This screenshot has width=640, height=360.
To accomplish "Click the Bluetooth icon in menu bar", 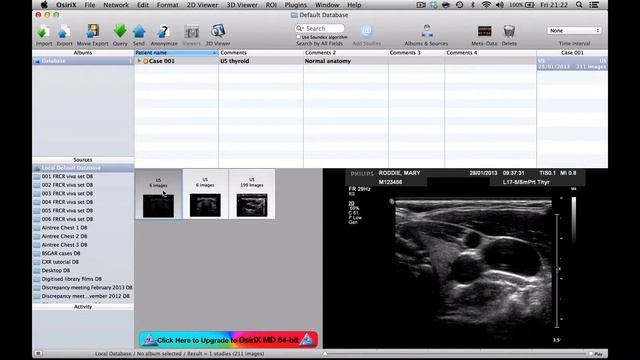I will pos(473,5).
